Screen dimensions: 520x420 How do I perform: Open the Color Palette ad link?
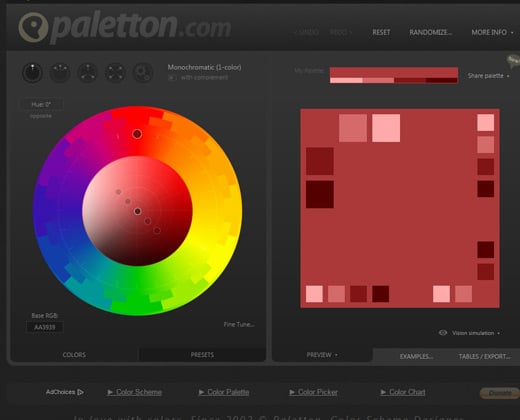224,392
